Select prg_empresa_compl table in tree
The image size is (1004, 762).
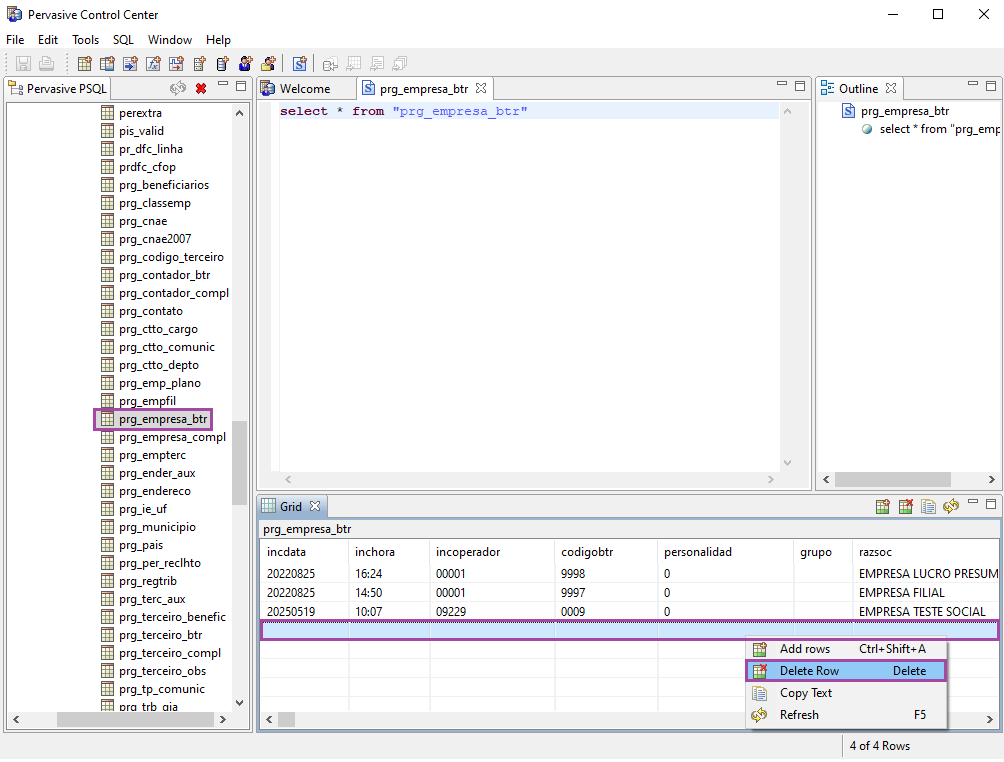(171, 437)
